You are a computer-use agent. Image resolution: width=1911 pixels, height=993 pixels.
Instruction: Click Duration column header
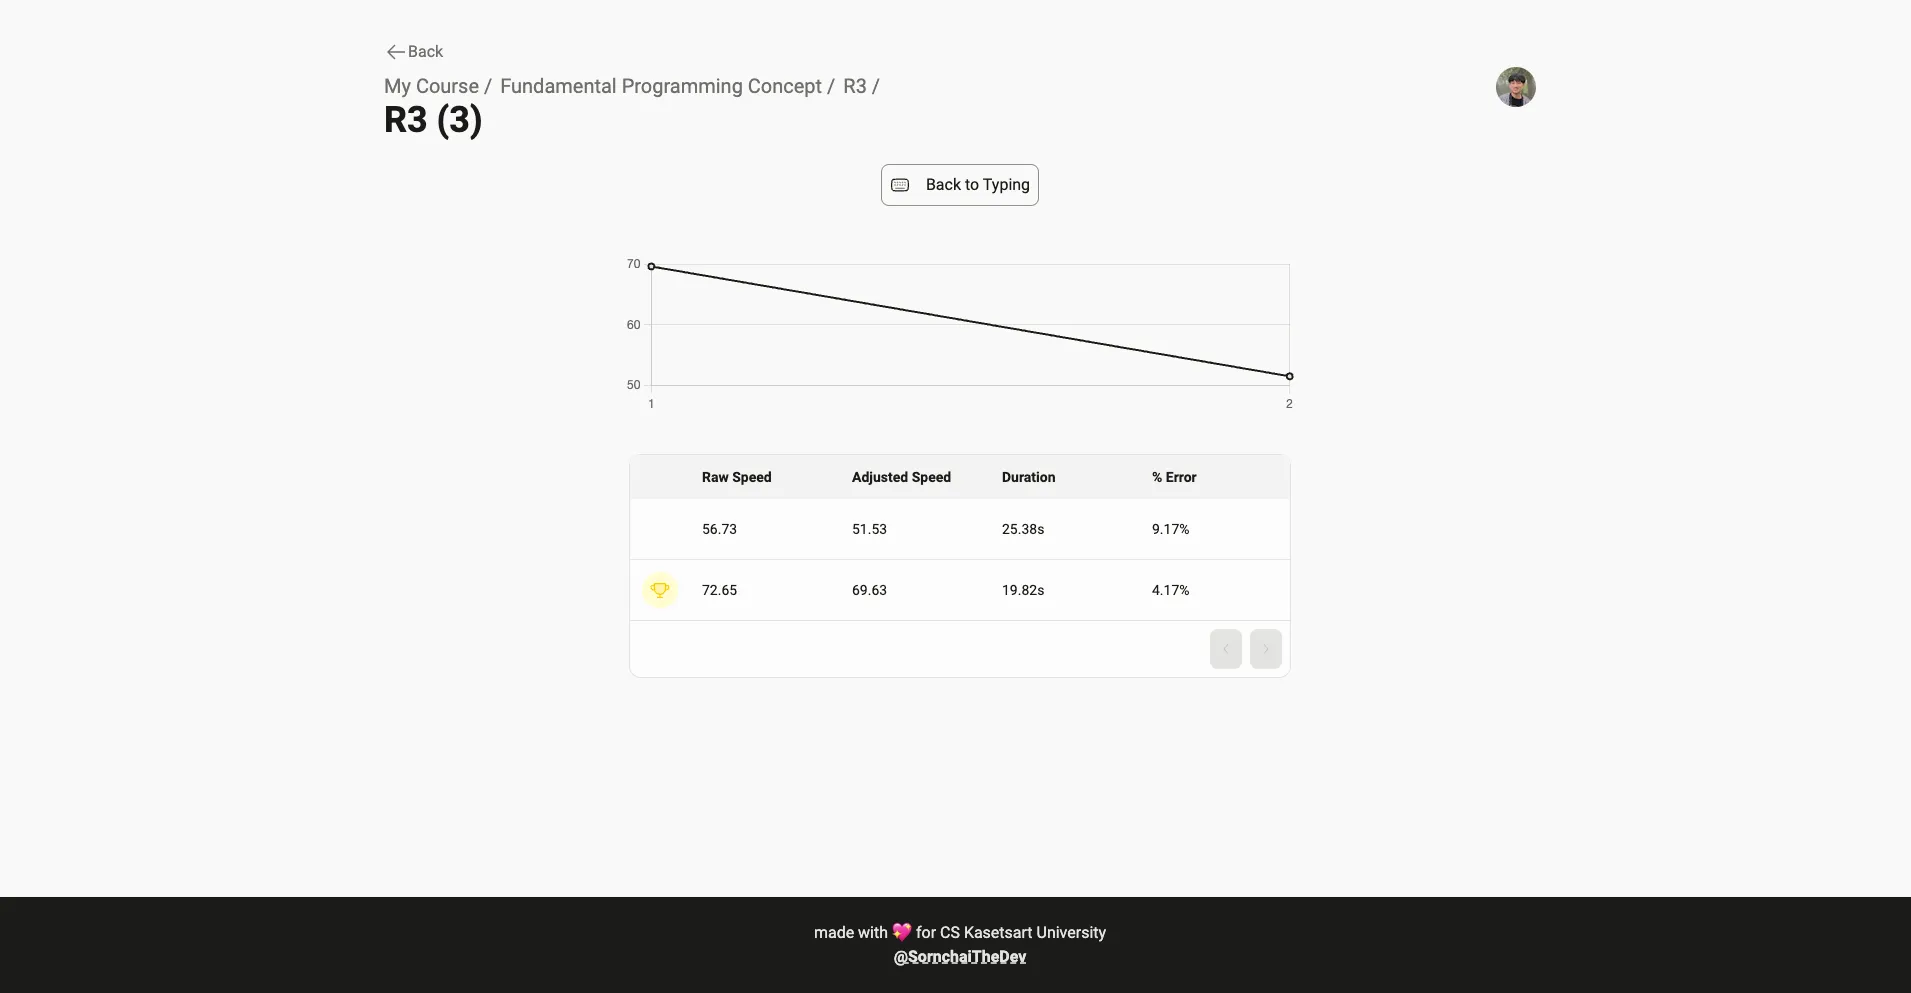(1028, 477)
